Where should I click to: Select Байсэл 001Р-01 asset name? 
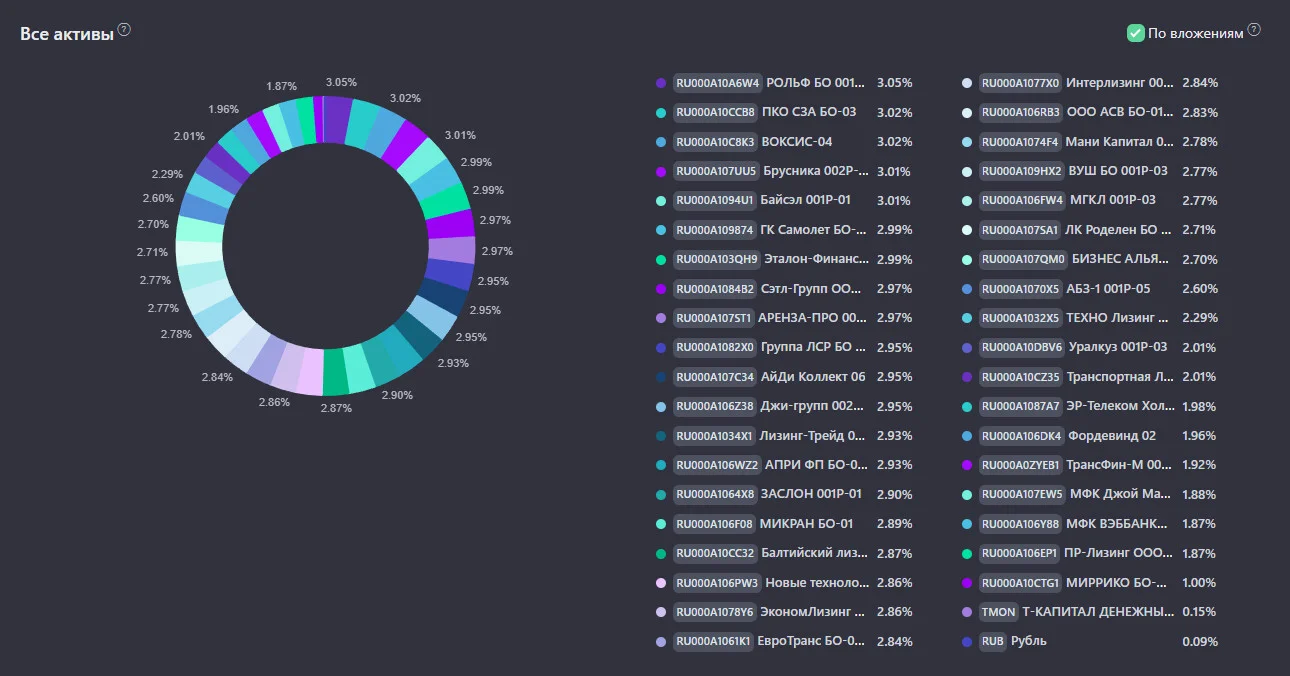pyautogui.click(x=806, y=201)
